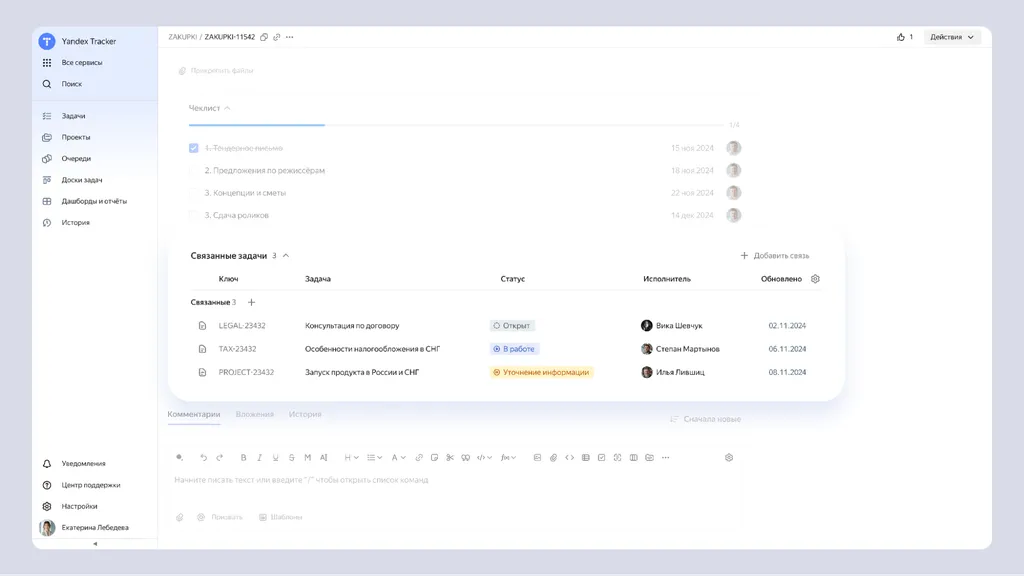Open Уведомления bell icon
The width and height of the screenshot is (1024, 576).
click(x=47, y=464)
